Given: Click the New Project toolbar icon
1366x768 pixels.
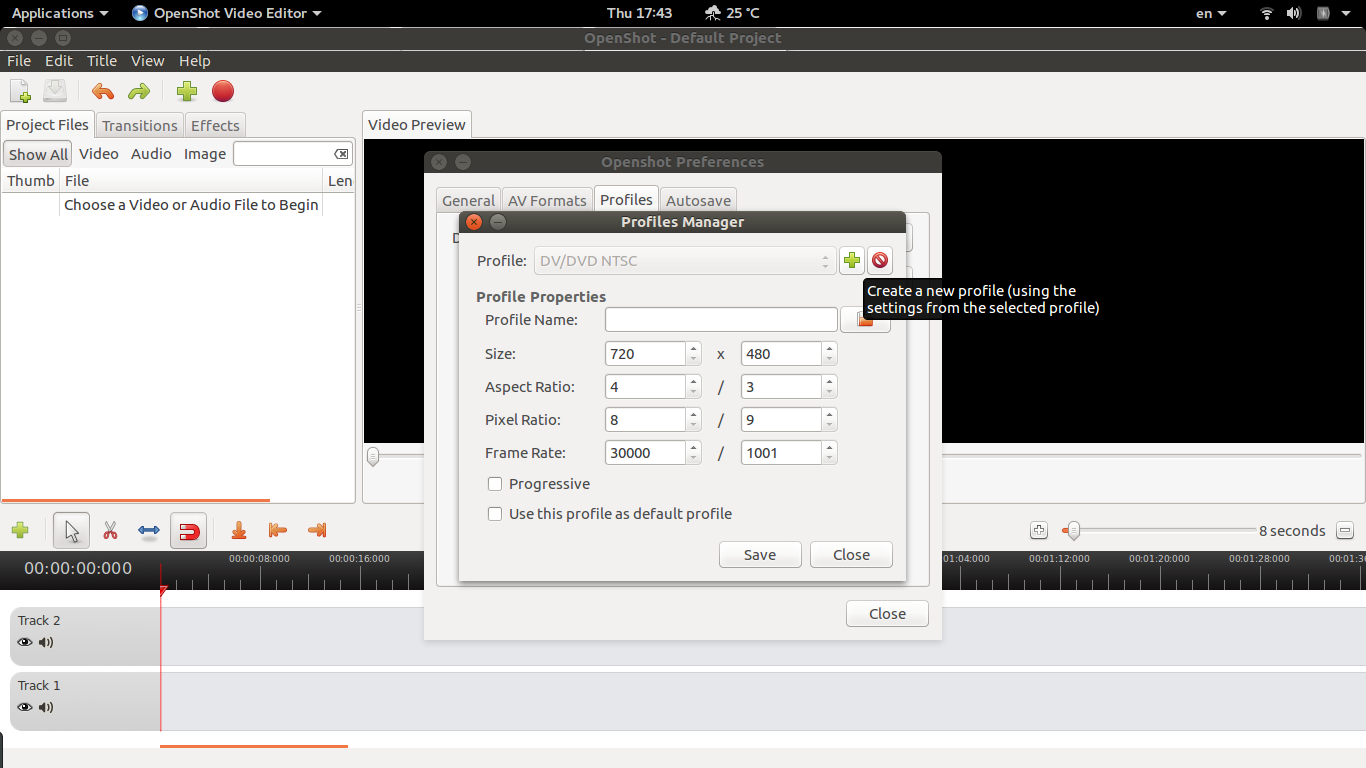Looking at the screenshot, I should [x=20, y=92].
